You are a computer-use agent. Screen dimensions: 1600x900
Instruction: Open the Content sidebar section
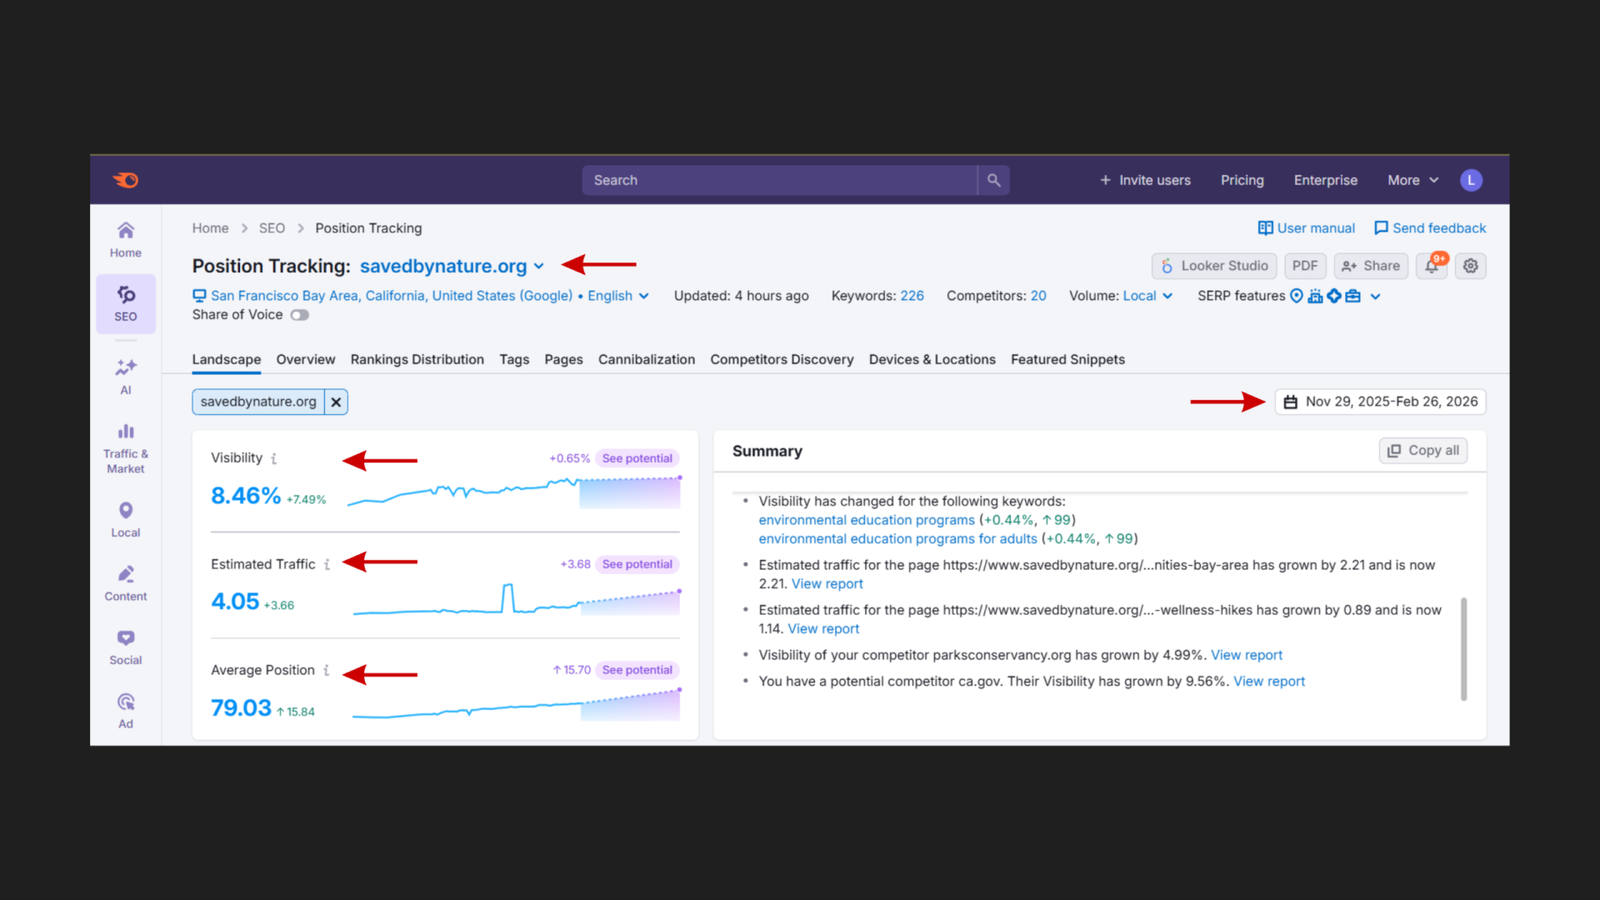[x=126, y=584]
